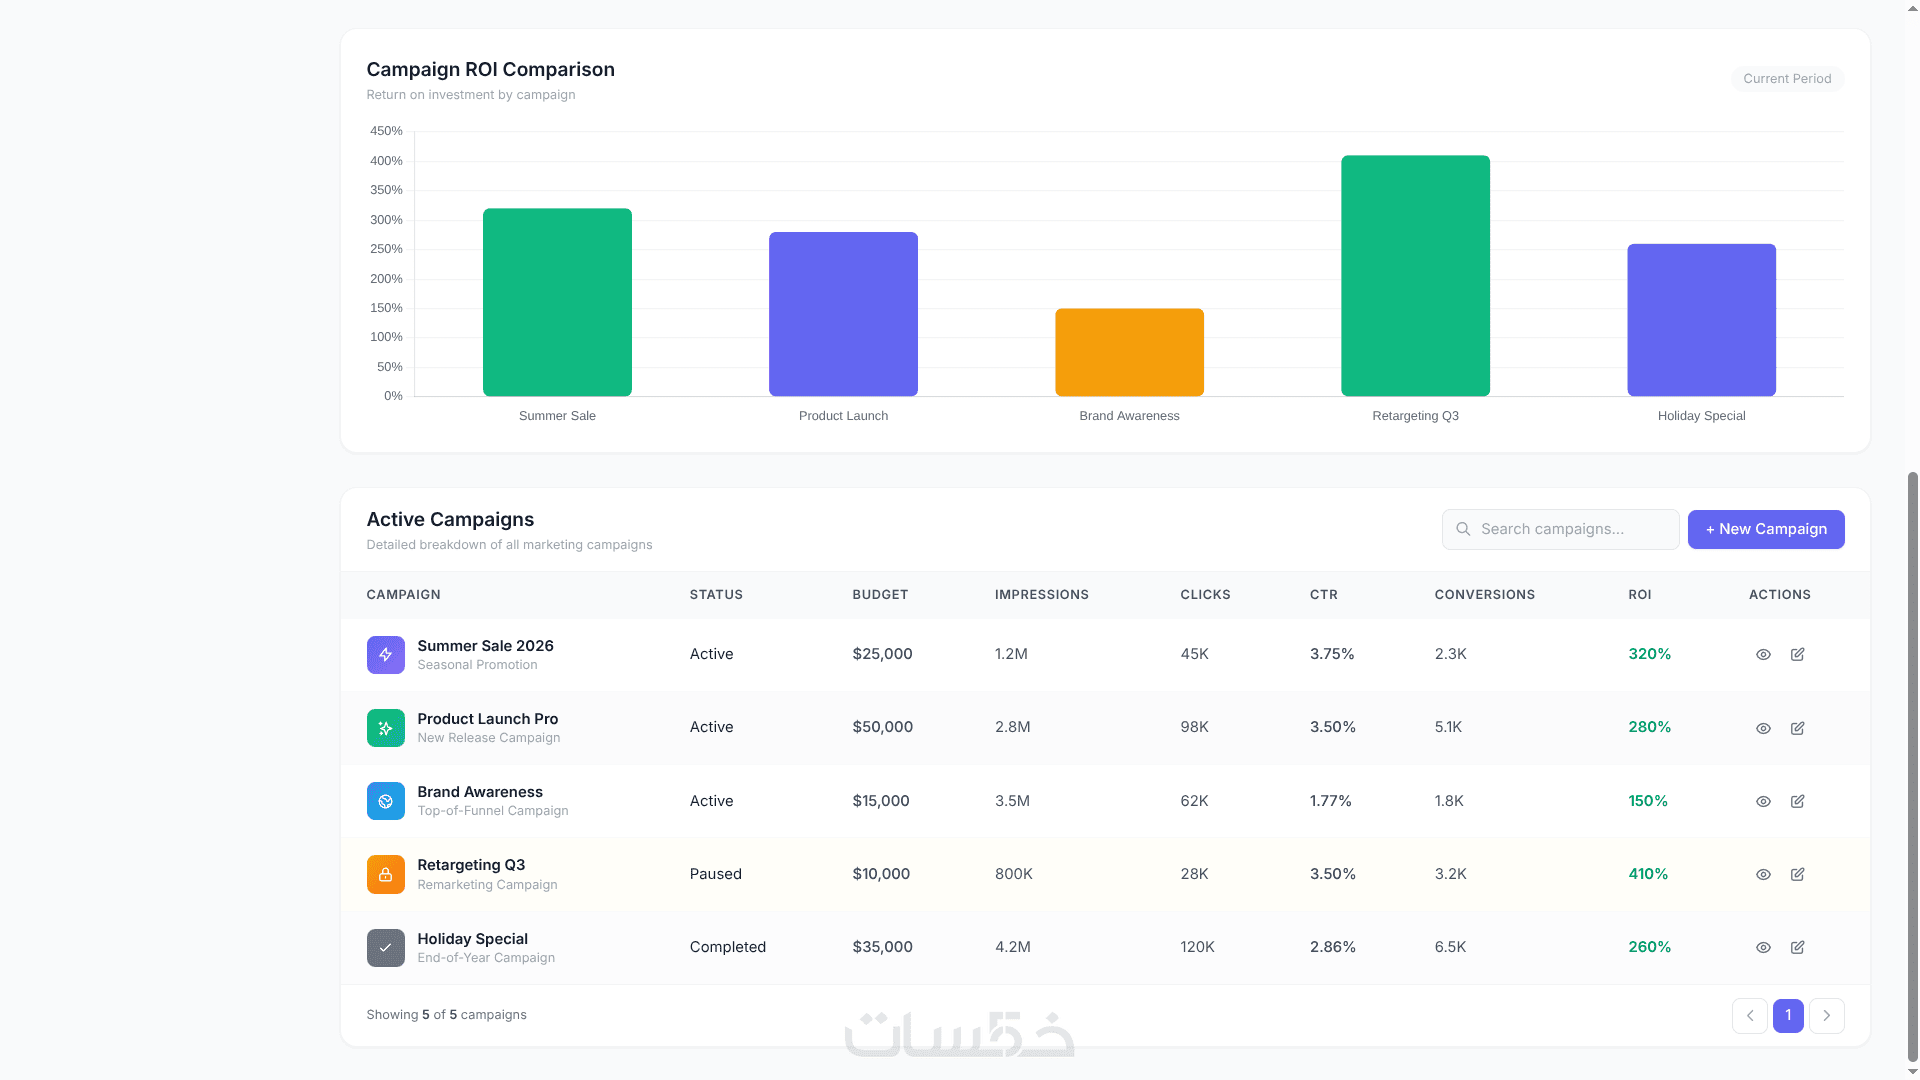This screenshot has height=1080, width=1920.
Task: Go to the next page with right chevron
Action: coord(1827,1015)
